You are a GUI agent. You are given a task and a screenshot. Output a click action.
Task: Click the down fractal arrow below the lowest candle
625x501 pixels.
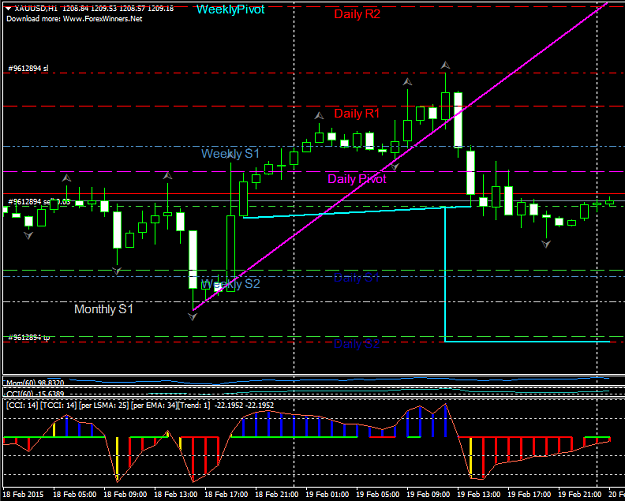[193, 316]
